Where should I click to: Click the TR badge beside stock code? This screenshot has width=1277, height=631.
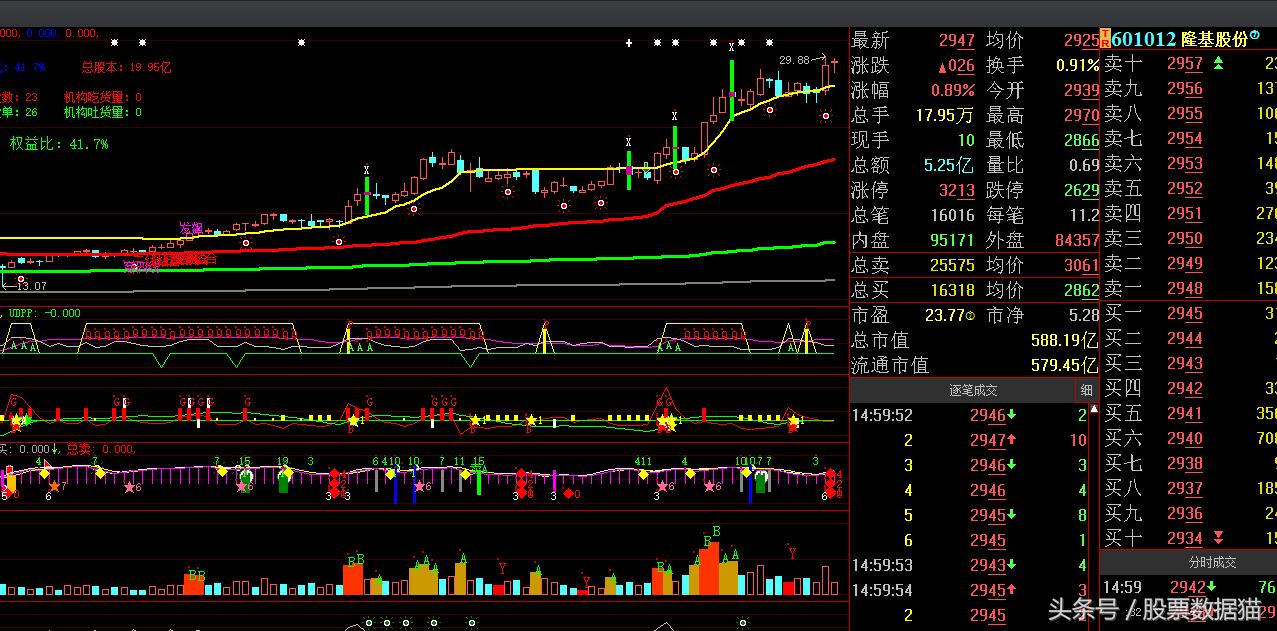[x=1104, y=39]
